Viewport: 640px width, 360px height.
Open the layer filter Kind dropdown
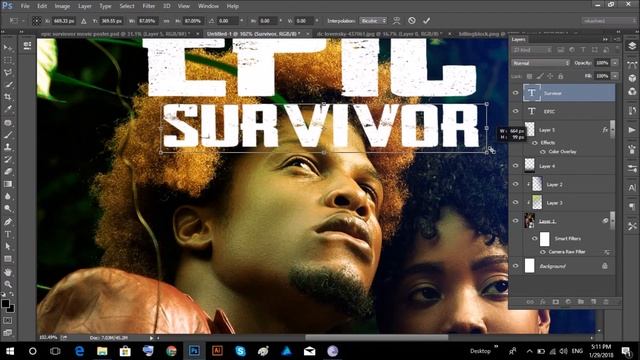click(532, 50)
